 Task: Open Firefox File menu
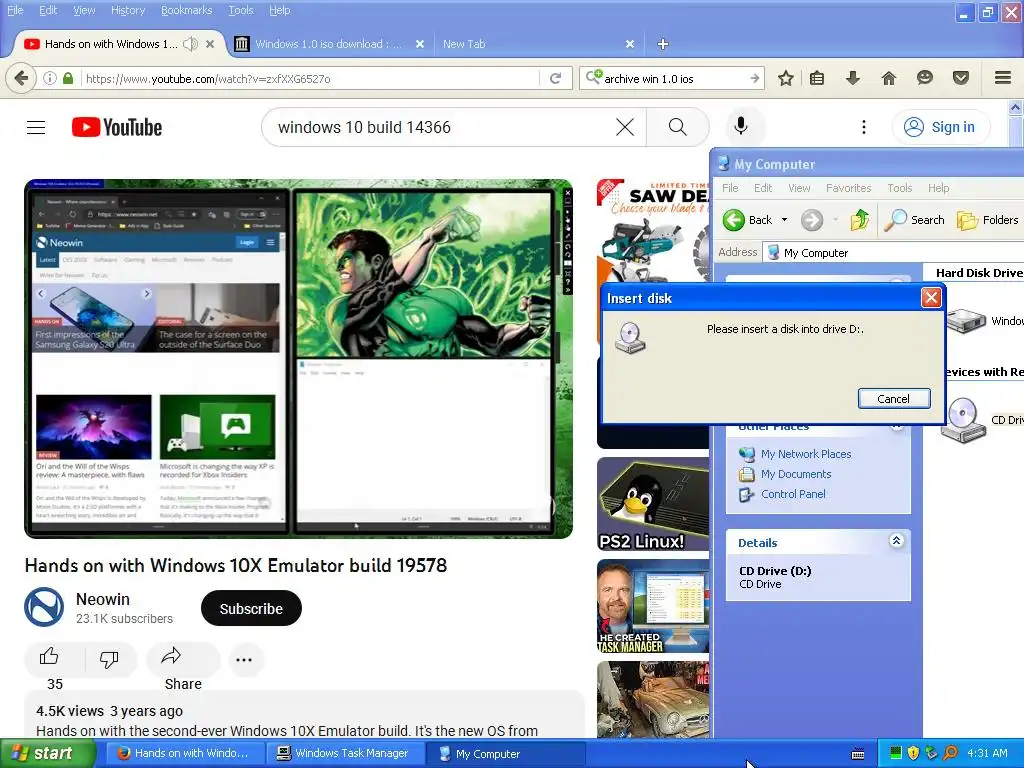15,10
